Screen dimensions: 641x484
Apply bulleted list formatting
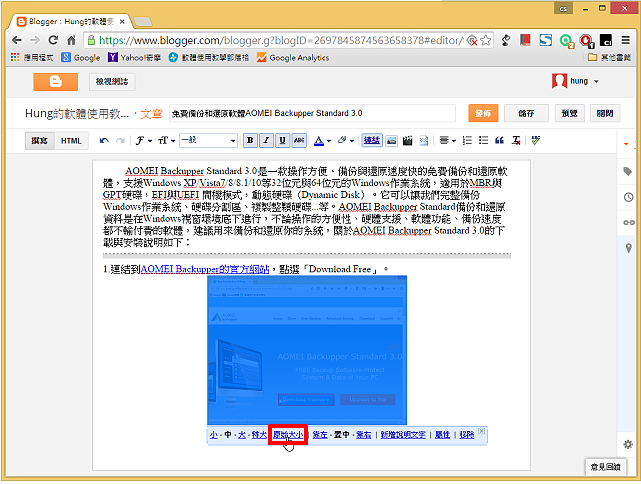(x=483, y=141)
